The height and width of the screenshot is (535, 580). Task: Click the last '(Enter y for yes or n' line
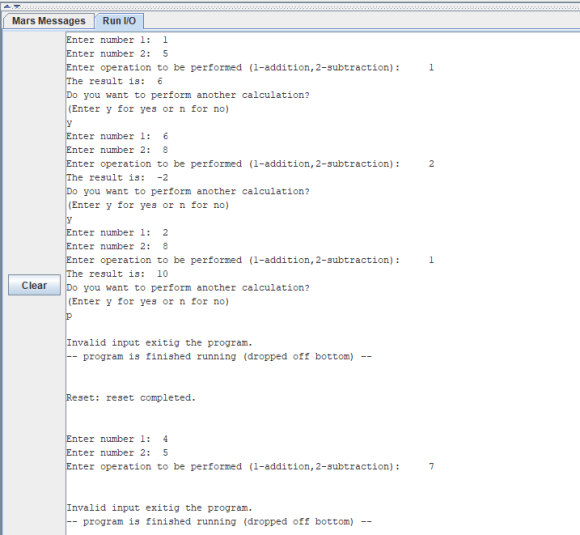pyautogui.click(x=148, y=302)
